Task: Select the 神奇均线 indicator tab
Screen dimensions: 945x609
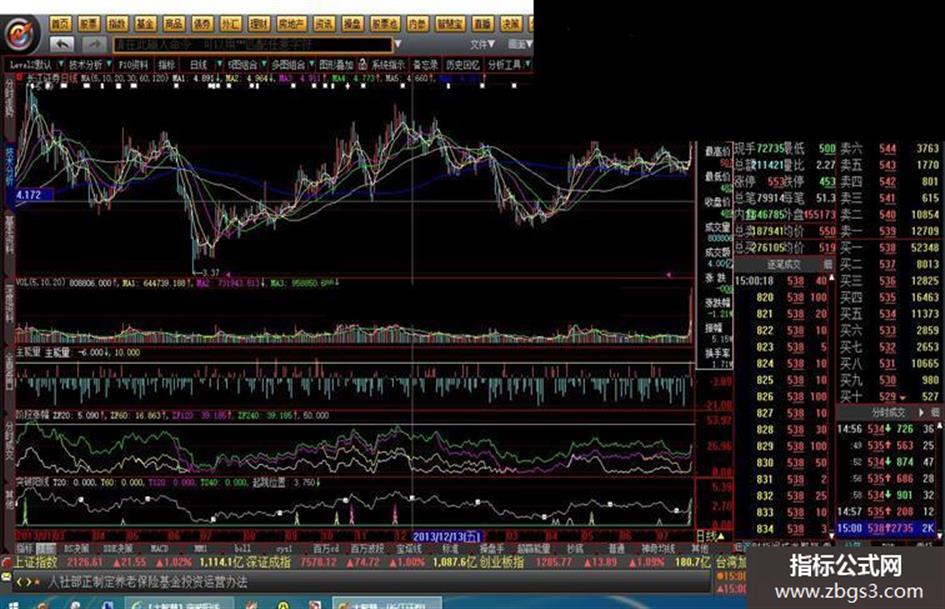Action: tap(658, 549)
